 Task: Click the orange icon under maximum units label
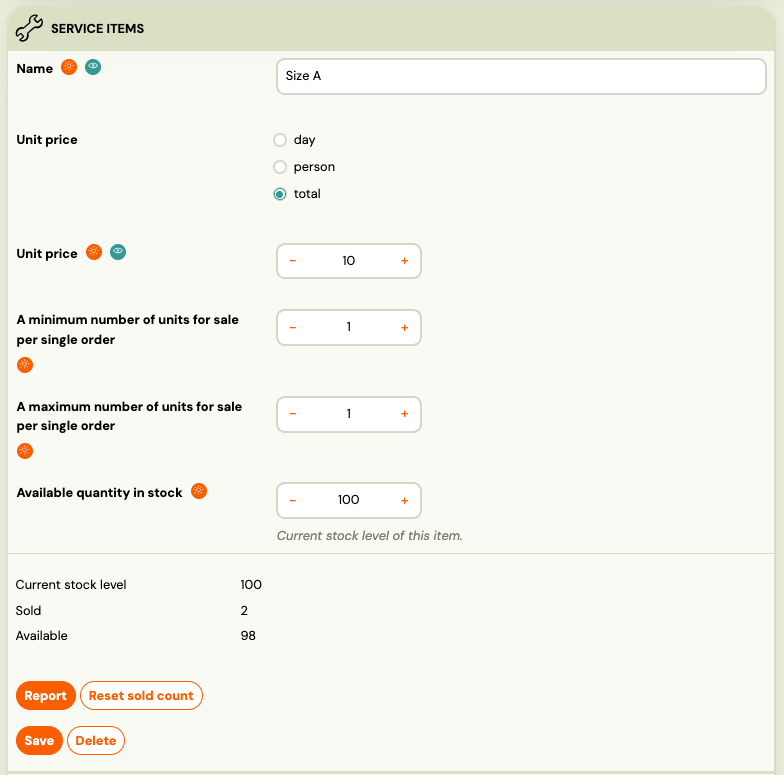(x=25, y=451)
